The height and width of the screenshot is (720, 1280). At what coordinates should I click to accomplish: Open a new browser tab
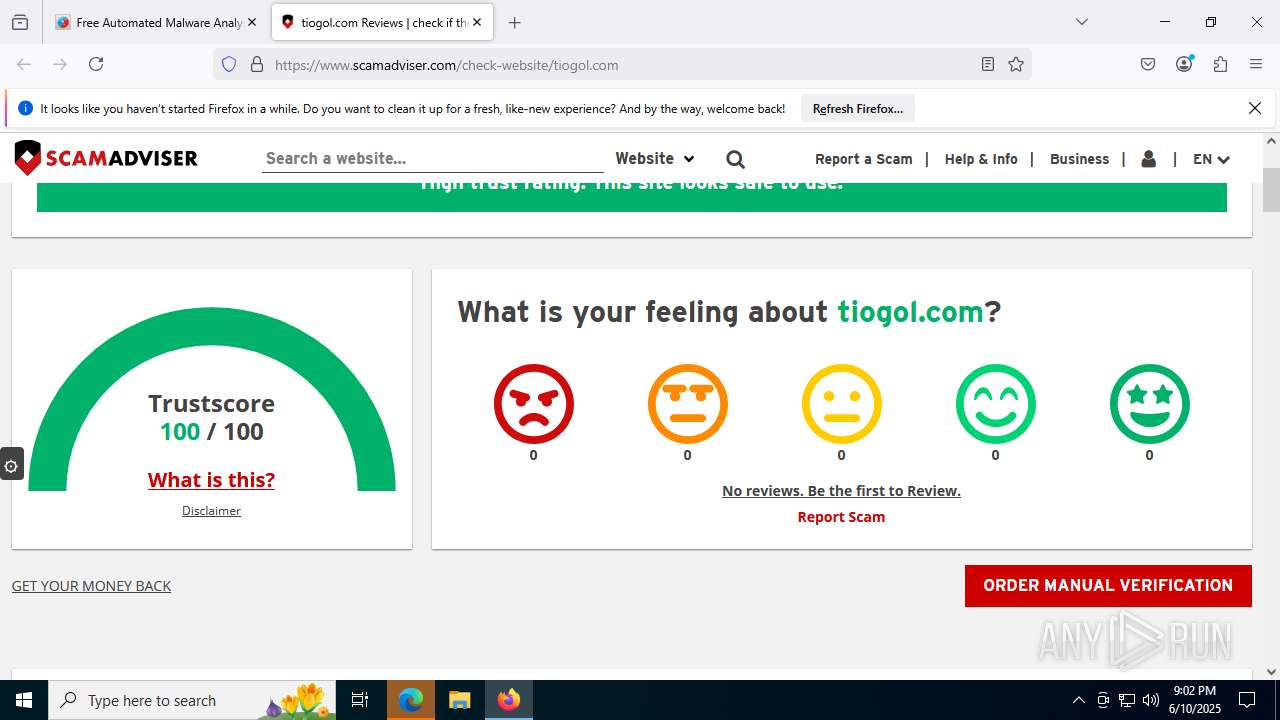point(515,22)
